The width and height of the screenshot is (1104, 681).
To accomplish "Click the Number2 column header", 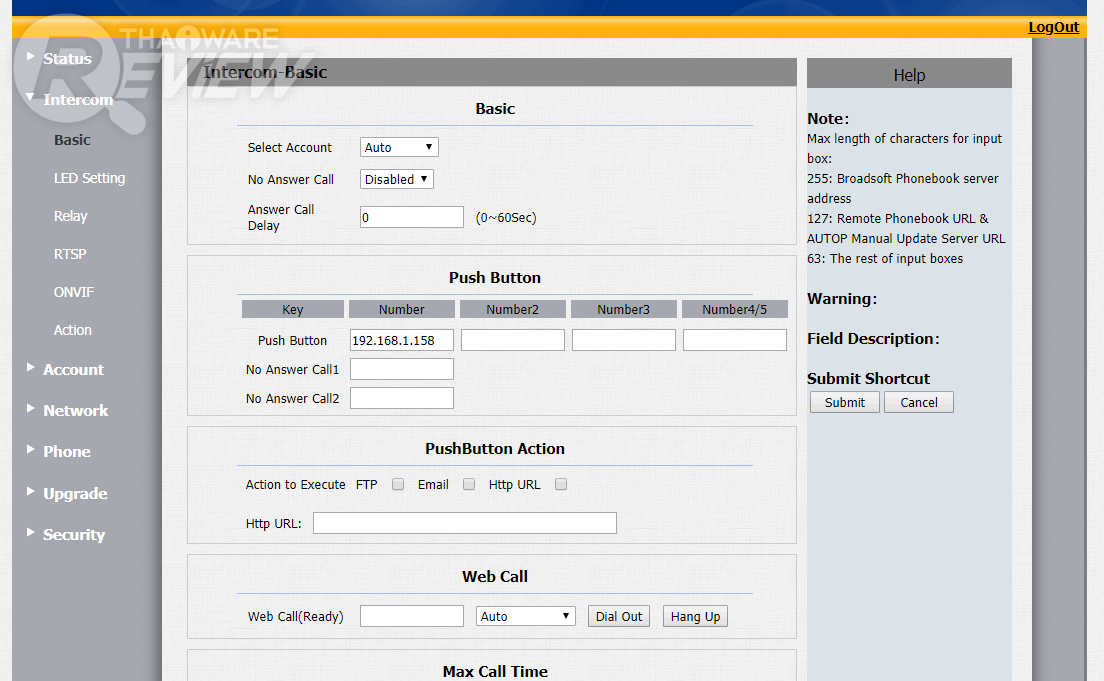I will pos(513,309).
